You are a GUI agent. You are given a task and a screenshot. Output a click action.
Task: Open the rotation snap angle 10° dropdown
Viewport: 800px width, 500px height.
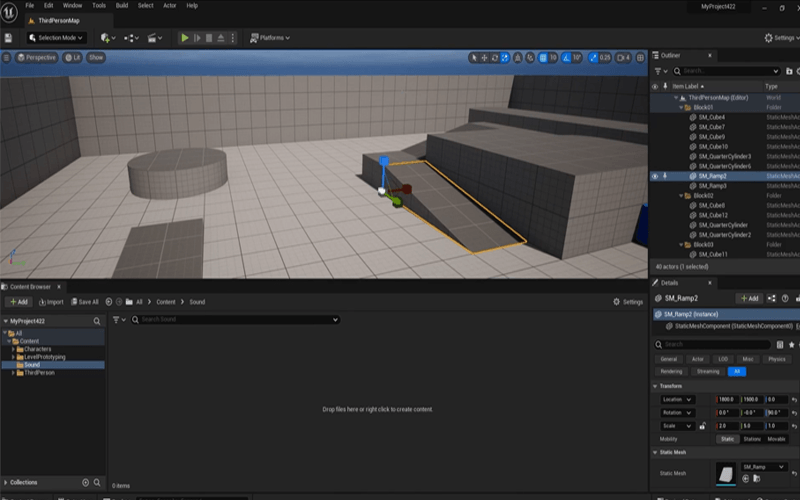(577, 58)
